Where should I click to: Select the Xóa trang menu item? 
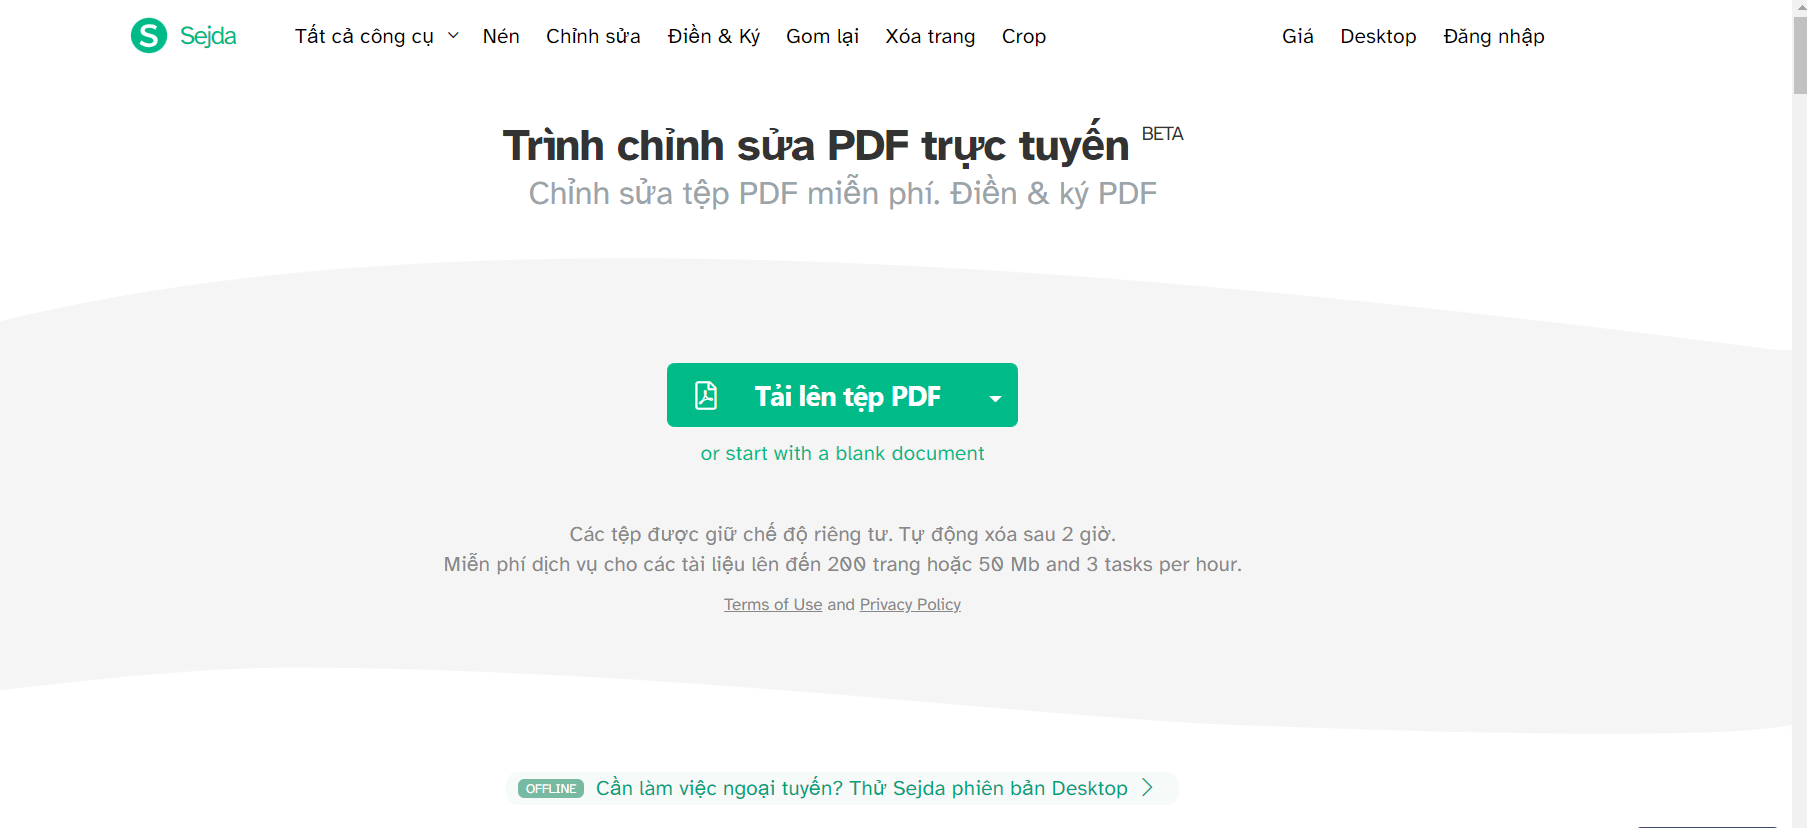930,36
